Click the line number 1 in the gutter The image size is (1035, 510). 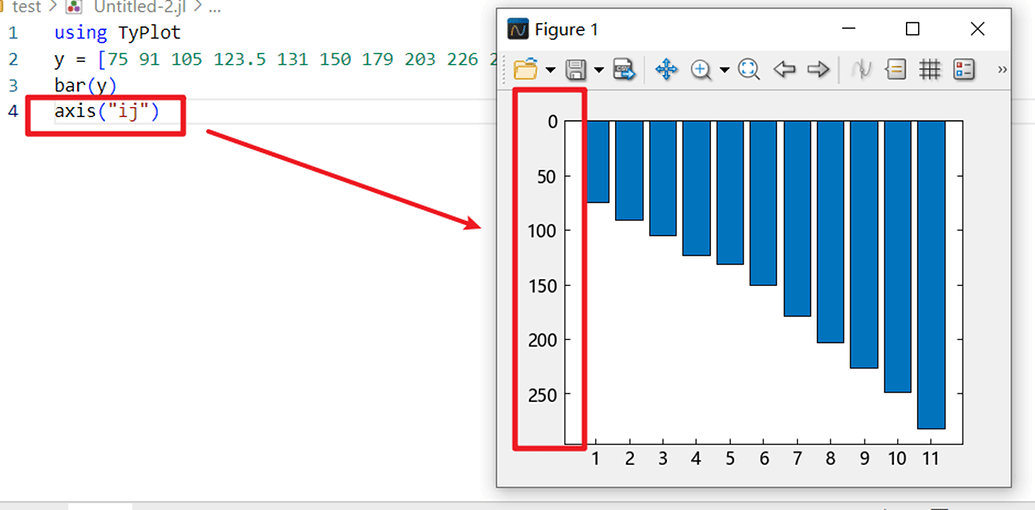click(x=14, y=33)
